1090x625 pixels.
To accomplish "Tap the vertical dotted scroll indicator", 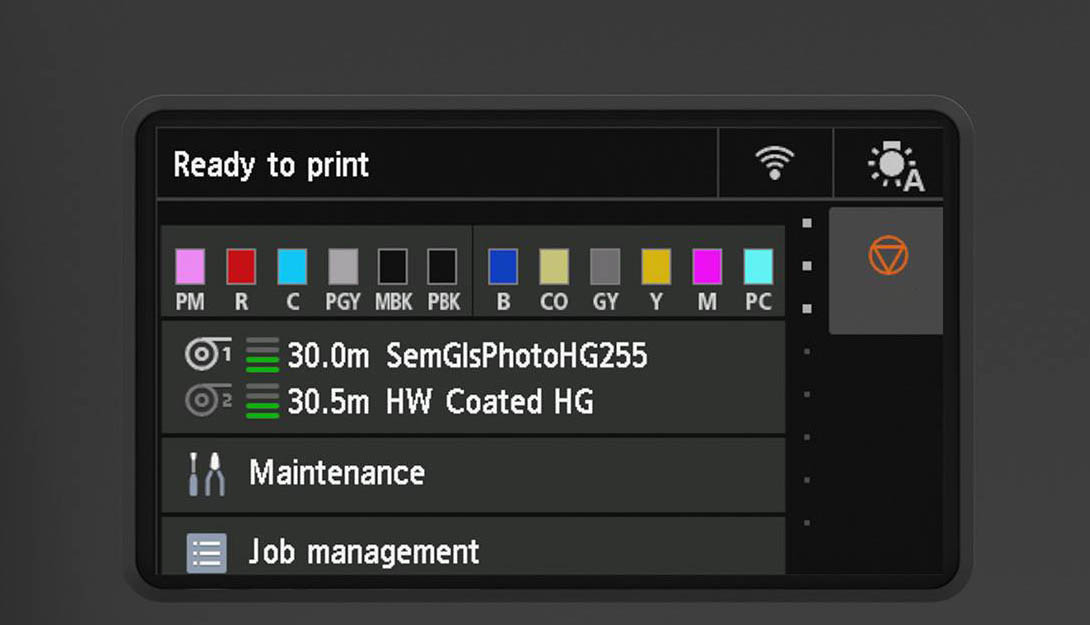I will tap(807, 372).
